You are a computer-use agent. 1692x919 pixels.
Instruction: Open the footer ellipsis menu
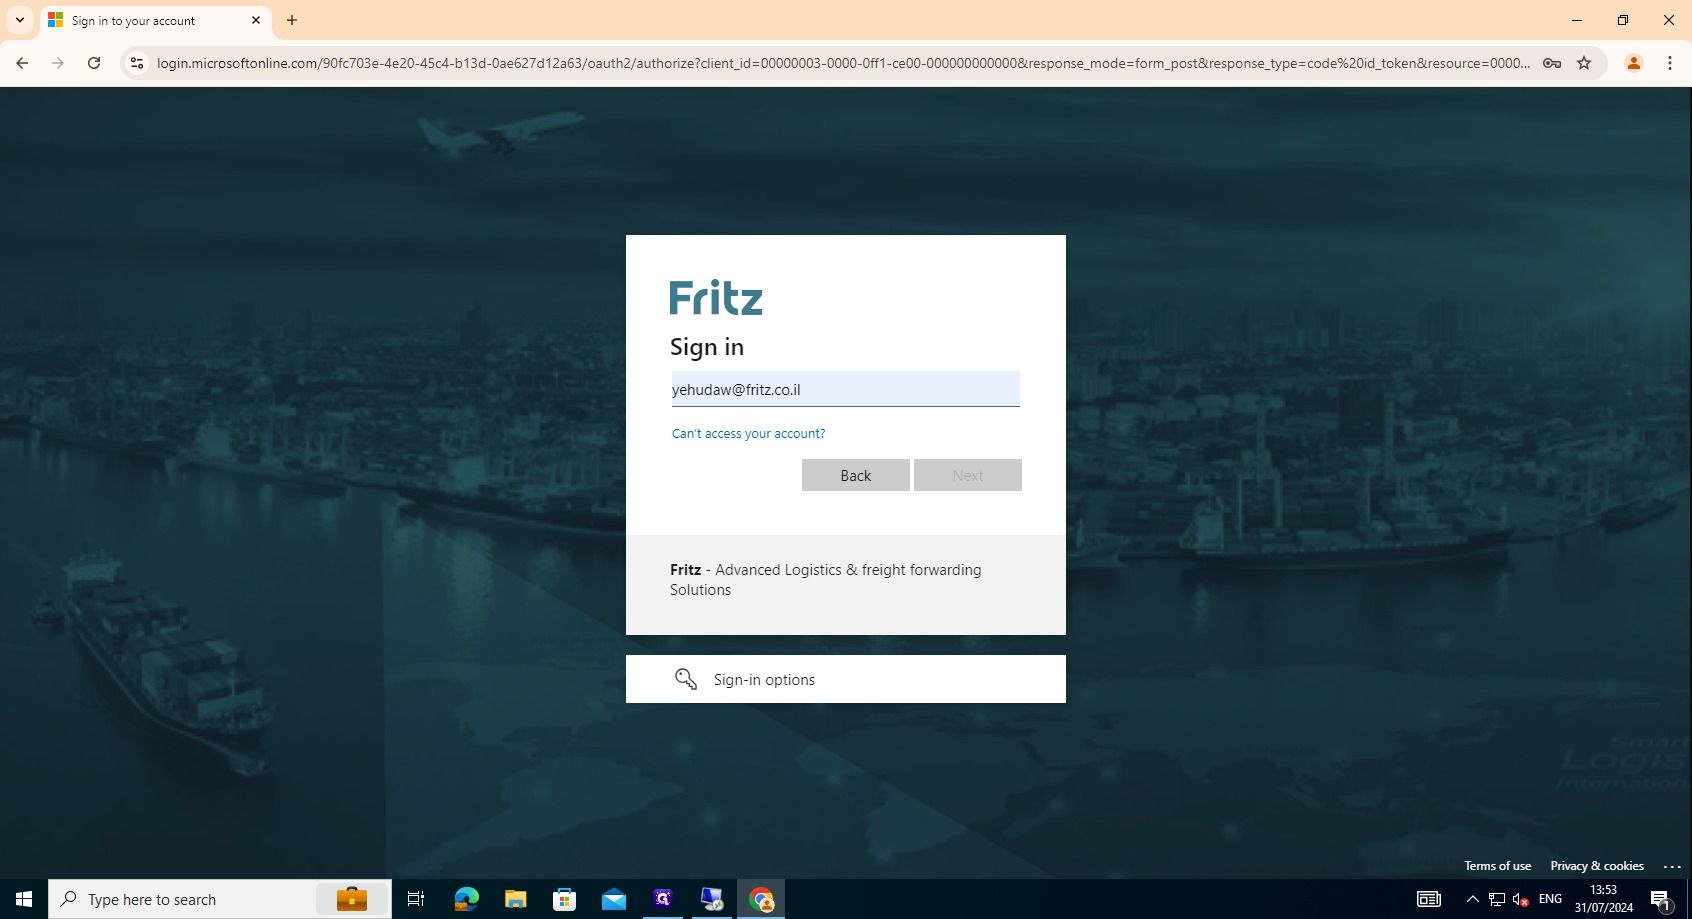(x=1672, y=866)
